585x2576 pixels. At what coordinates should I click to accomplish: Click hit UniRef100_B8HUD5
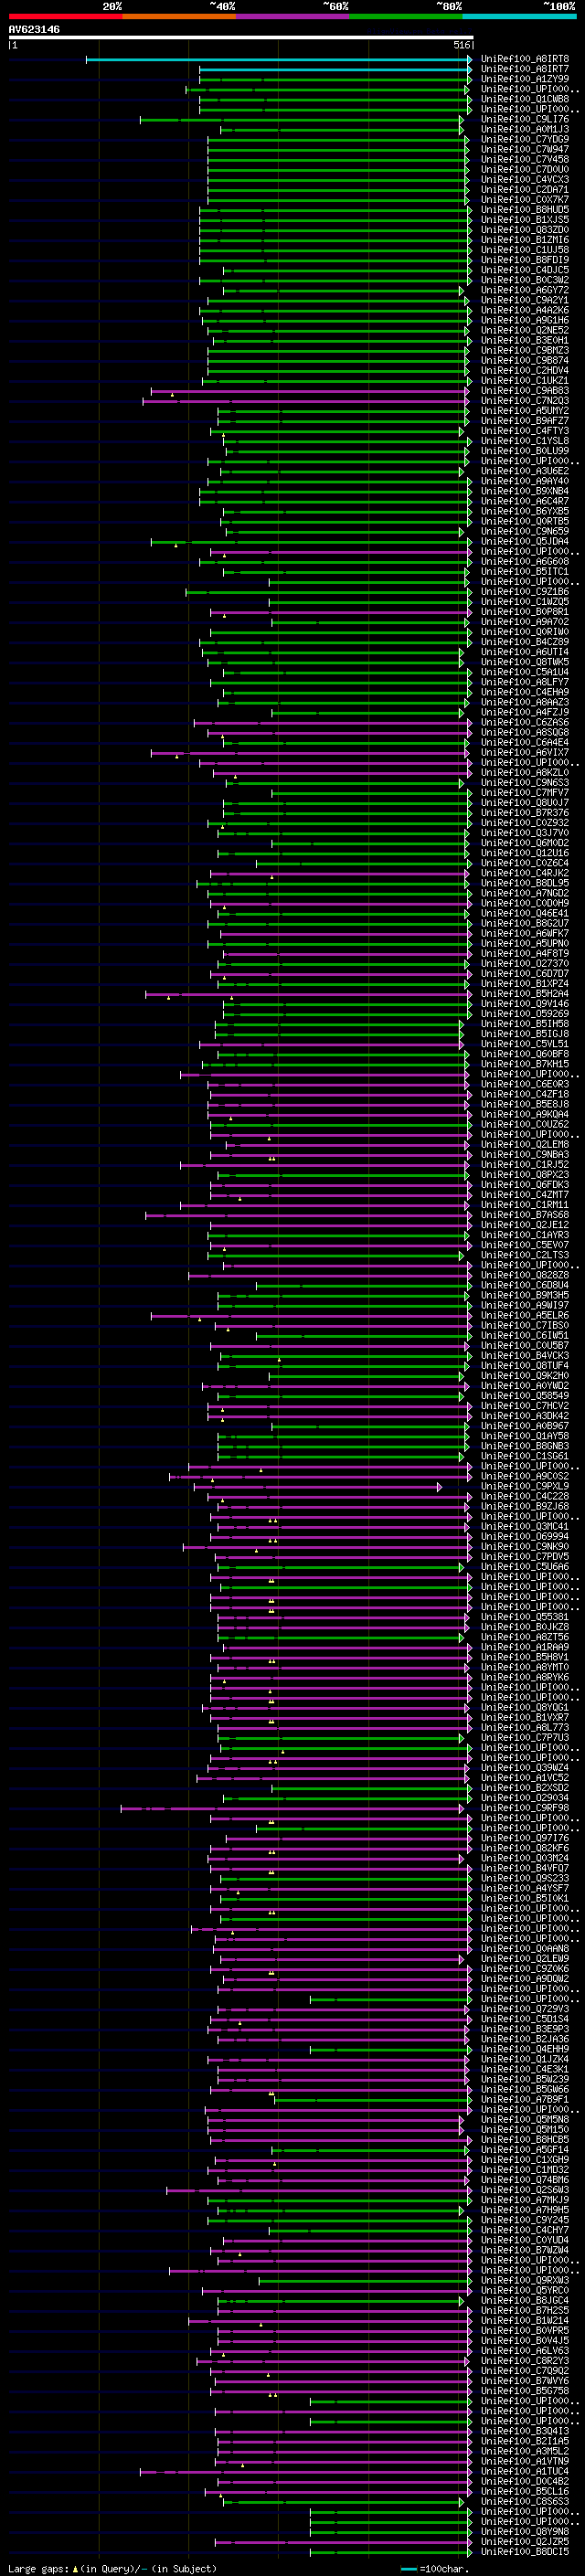tap(525, 210)
